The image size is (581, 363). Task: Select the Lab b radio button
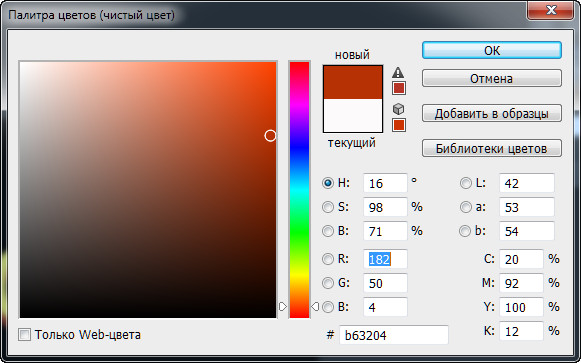tap(465, 231)
